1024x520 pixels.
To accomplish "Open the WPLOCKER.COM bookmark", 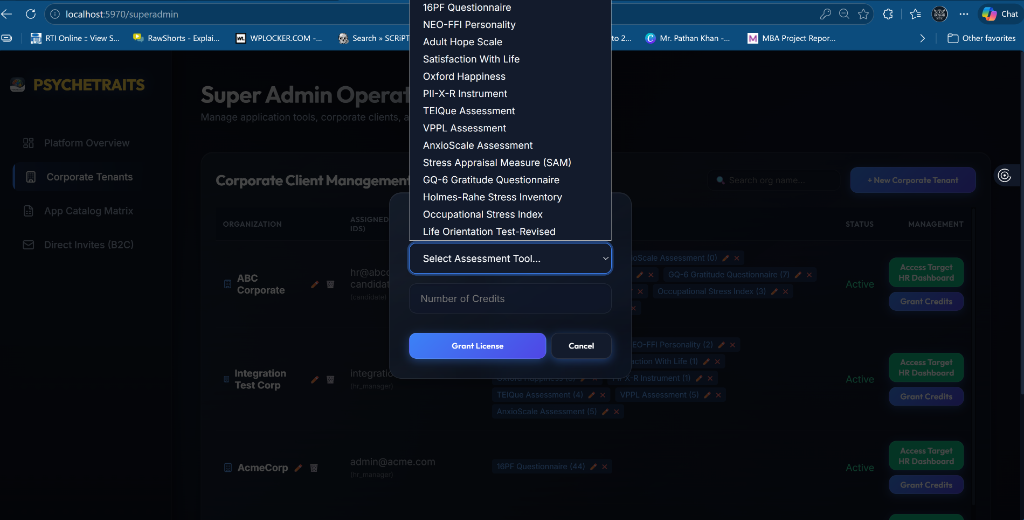I will (279, 39).
